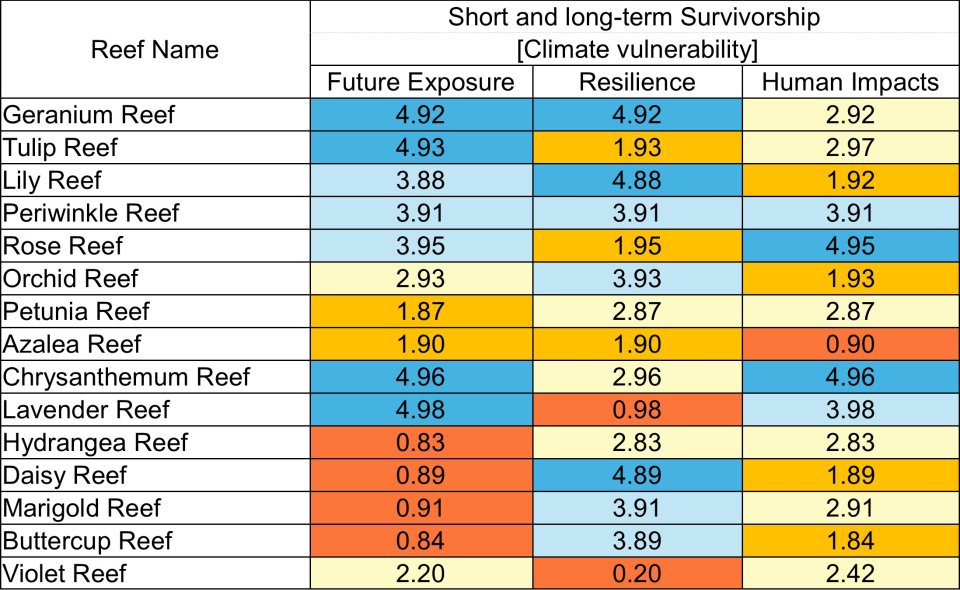This screenshot has height=590, width=960.
Task: Select the Future Exposure column header
Action: [x=421, y=82]
